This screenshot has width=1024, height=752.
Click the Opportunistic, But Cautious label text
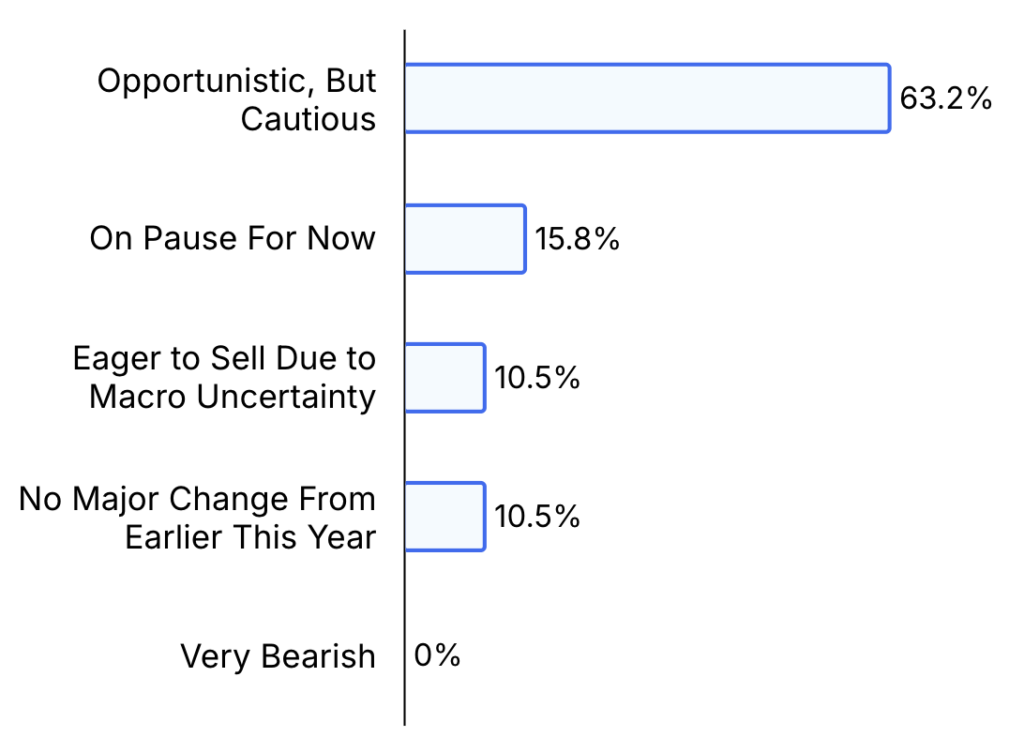(x=236, y=100)
